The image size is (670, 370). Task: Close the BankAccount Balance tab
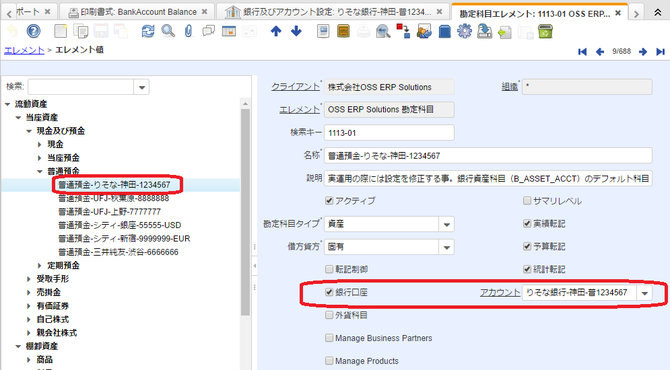pos(205,12)
